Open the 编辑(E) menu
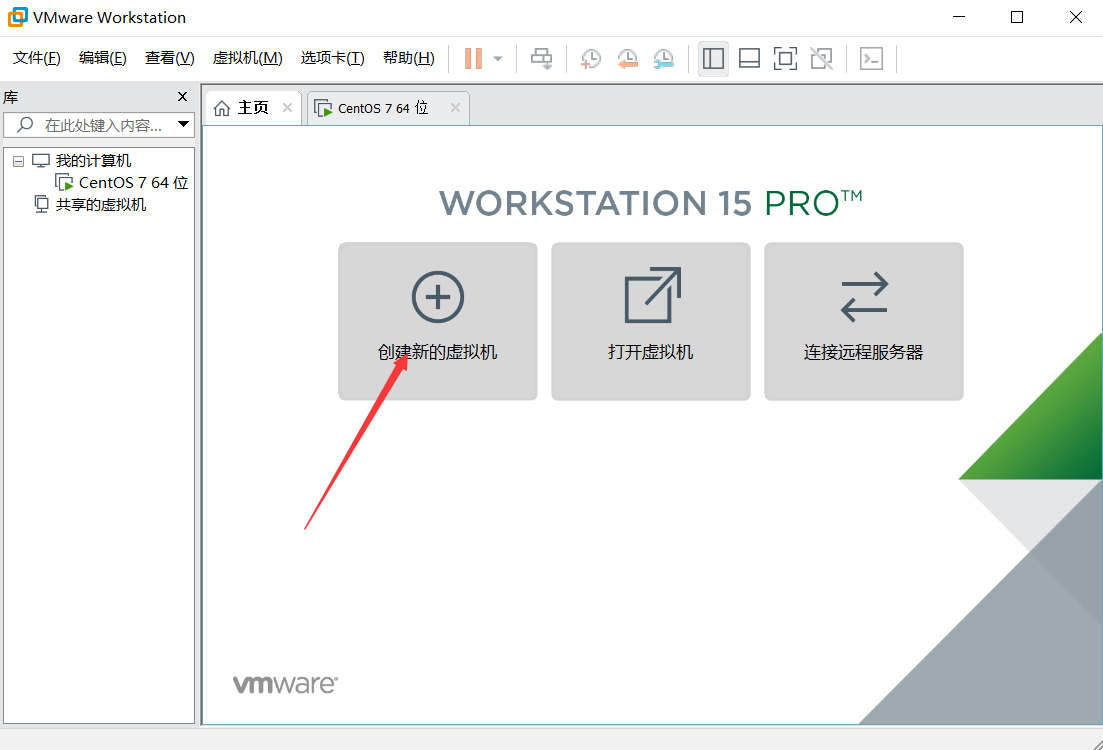The width and height of the screenshot is (1103, 750). click(x=103, y=58)
